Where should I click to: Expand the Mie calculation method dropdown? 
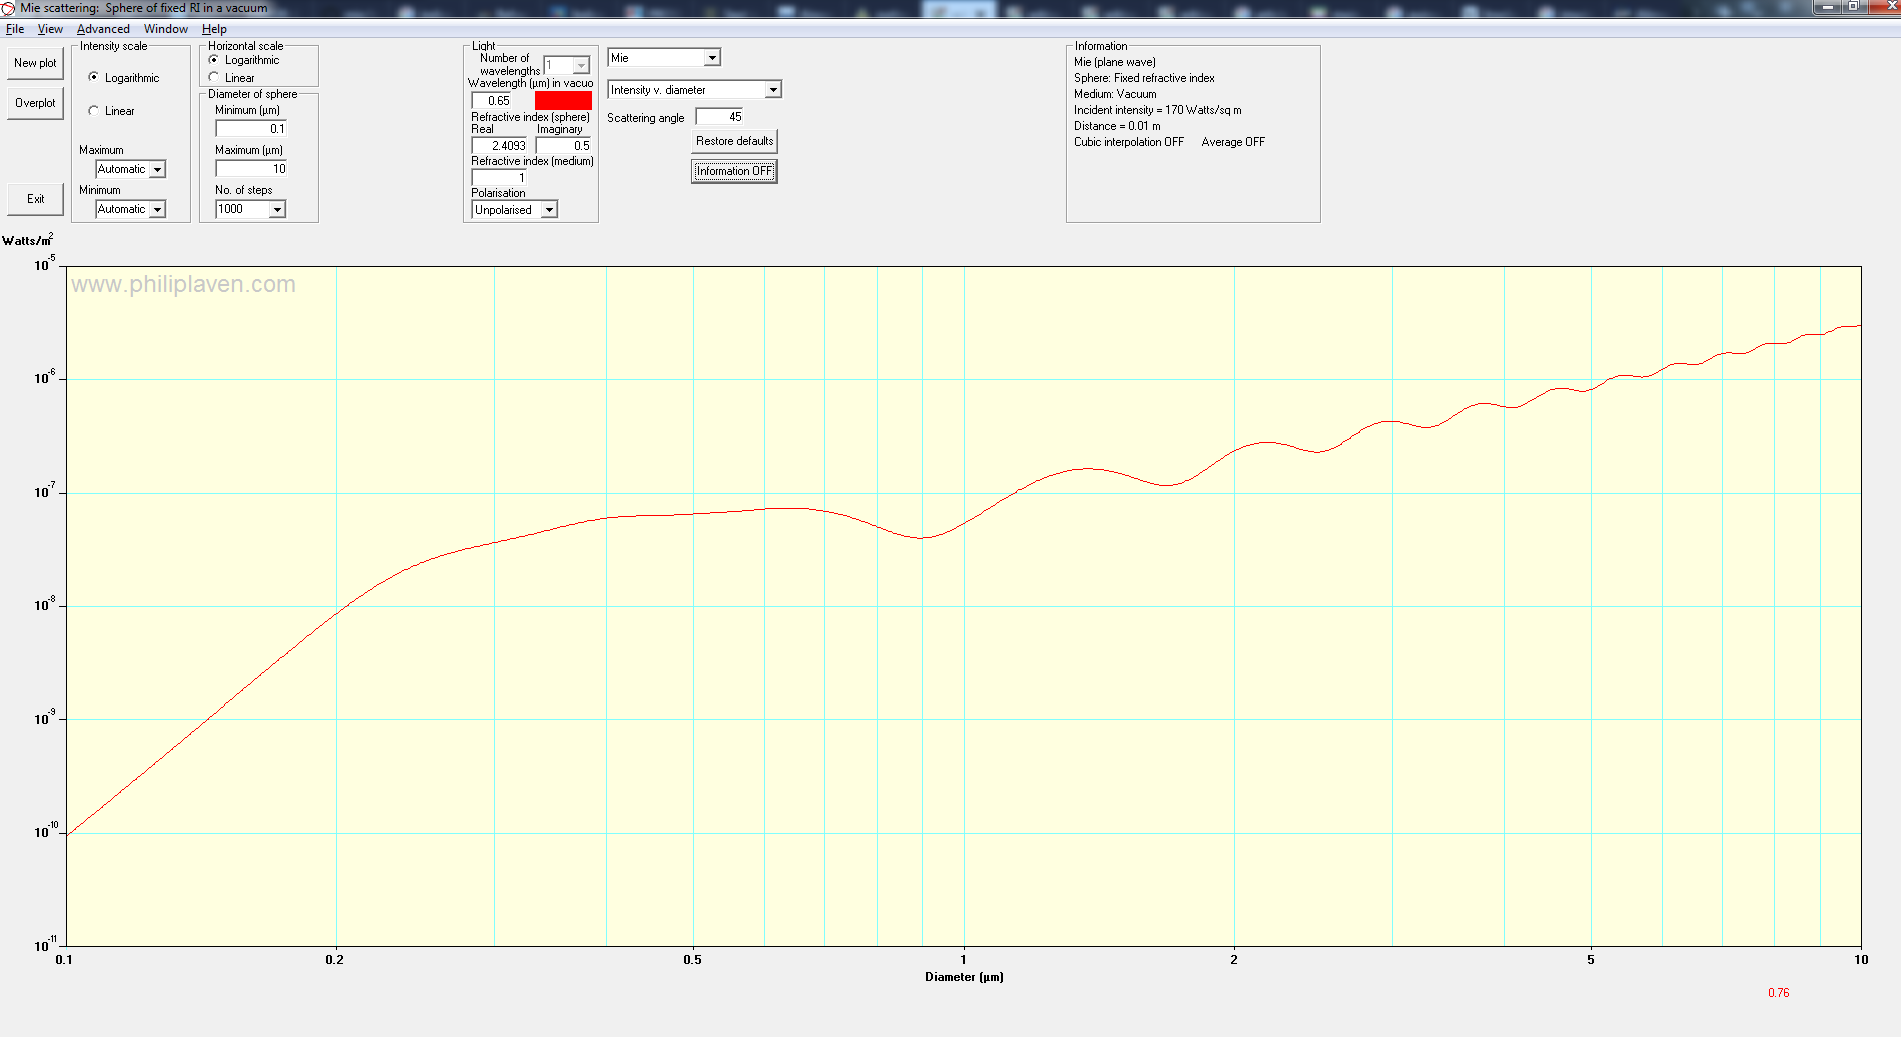point(712,58)
